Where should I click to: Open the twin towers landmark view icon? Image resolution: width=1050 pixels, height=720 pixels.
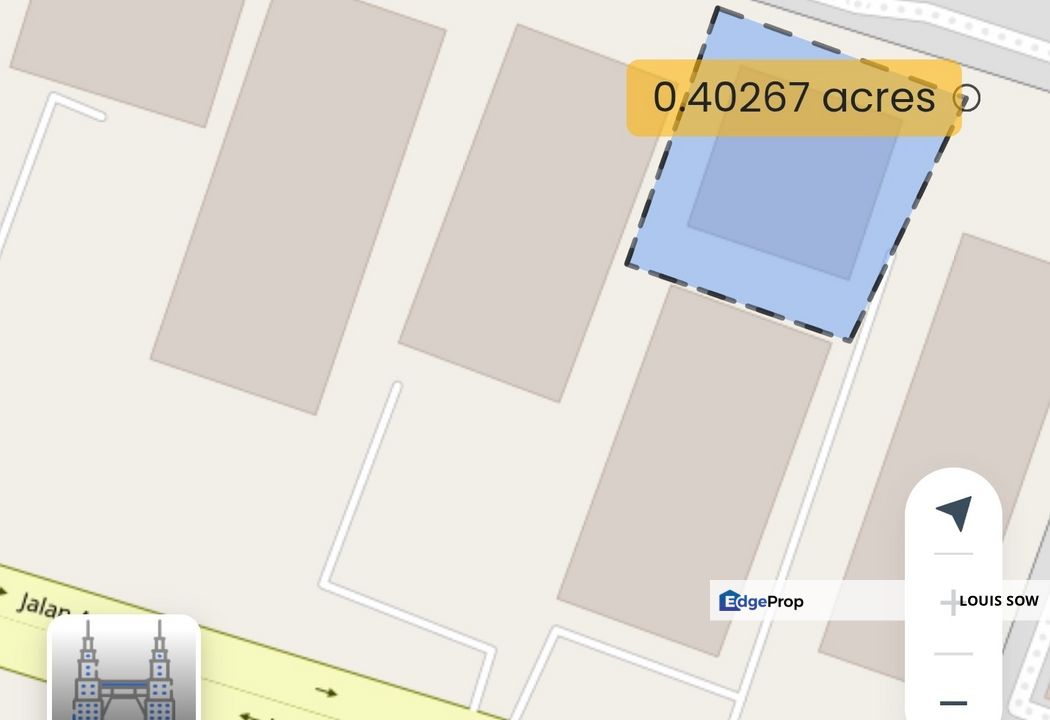124,668
